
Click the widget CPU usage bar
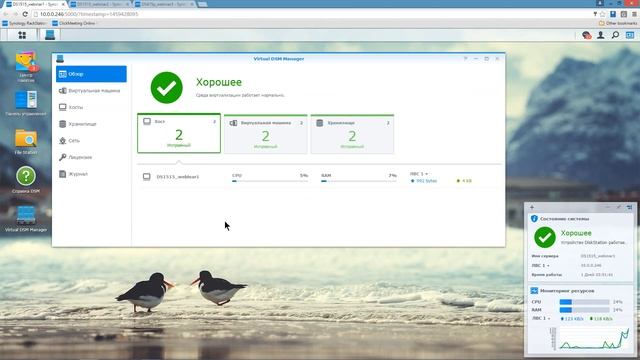(x=584, y=302)
